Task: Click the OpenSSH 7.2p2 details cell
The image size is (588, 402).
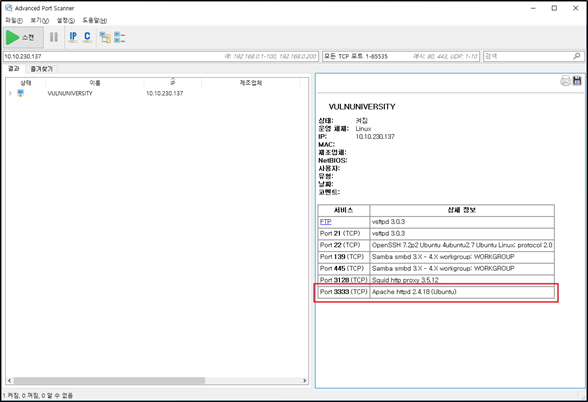Action: point(462,245)
